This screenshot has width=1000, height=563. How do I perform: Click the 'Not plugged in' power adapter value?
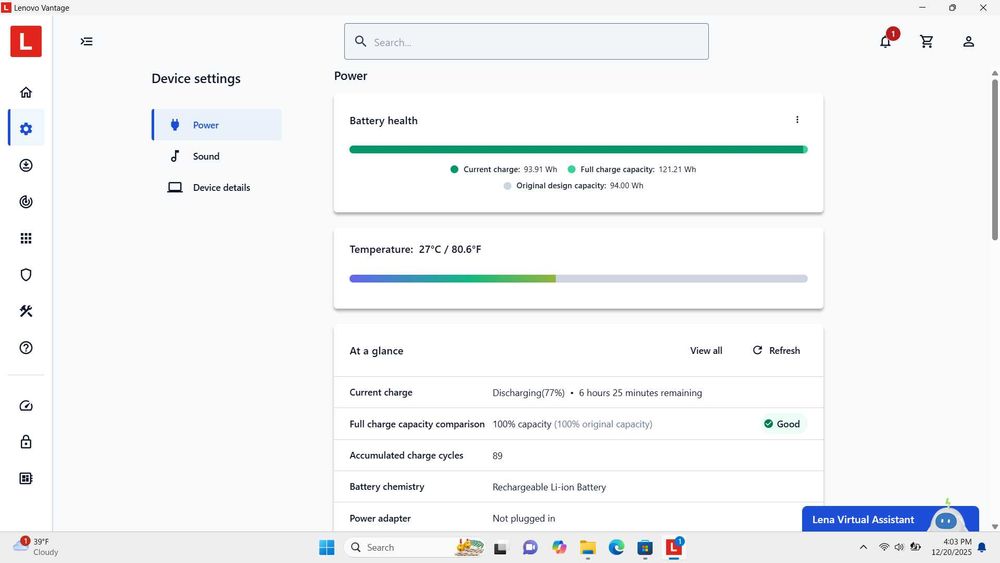(524, 518)
